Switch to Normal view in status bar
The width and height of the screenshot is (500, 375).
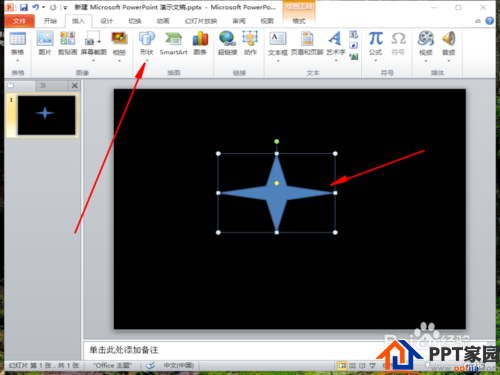[x=342, y=366]
